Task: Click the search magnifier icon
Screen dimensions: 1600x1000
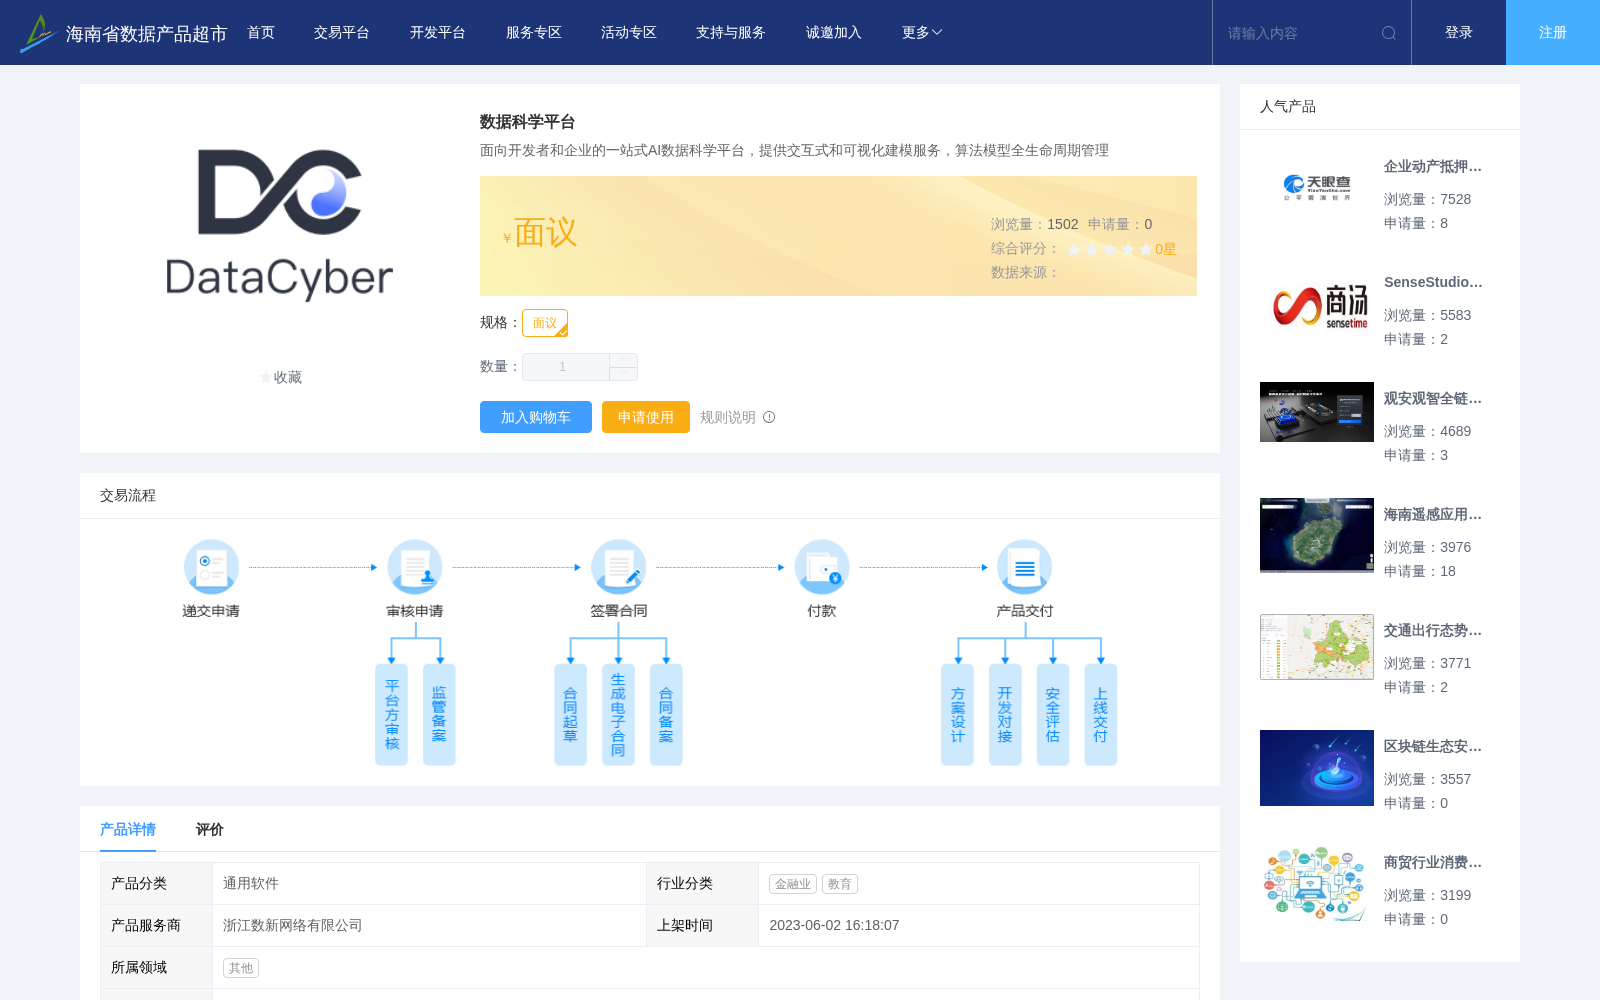Action: coord(1389,33)
